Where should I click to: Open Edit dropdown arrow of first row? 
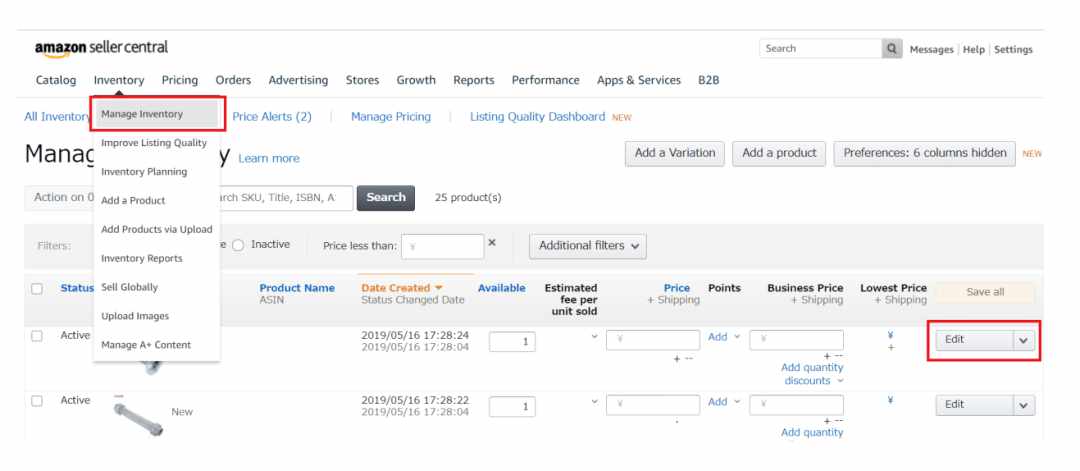pos(1024,340)
